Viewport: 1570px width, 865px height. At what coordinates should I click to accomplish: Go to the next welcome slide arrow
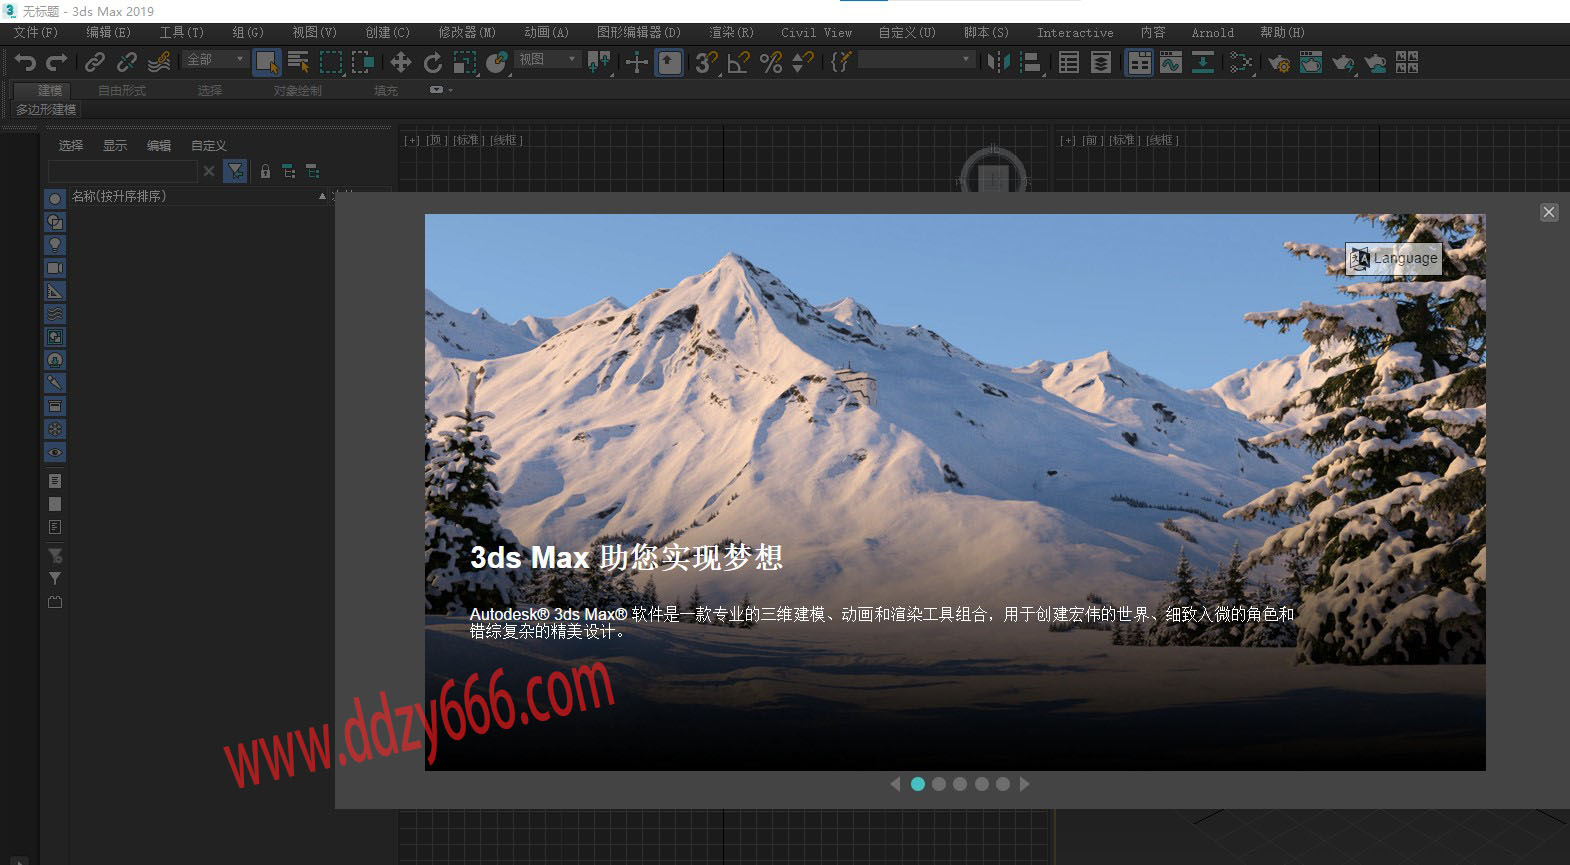click(1024, 784)
